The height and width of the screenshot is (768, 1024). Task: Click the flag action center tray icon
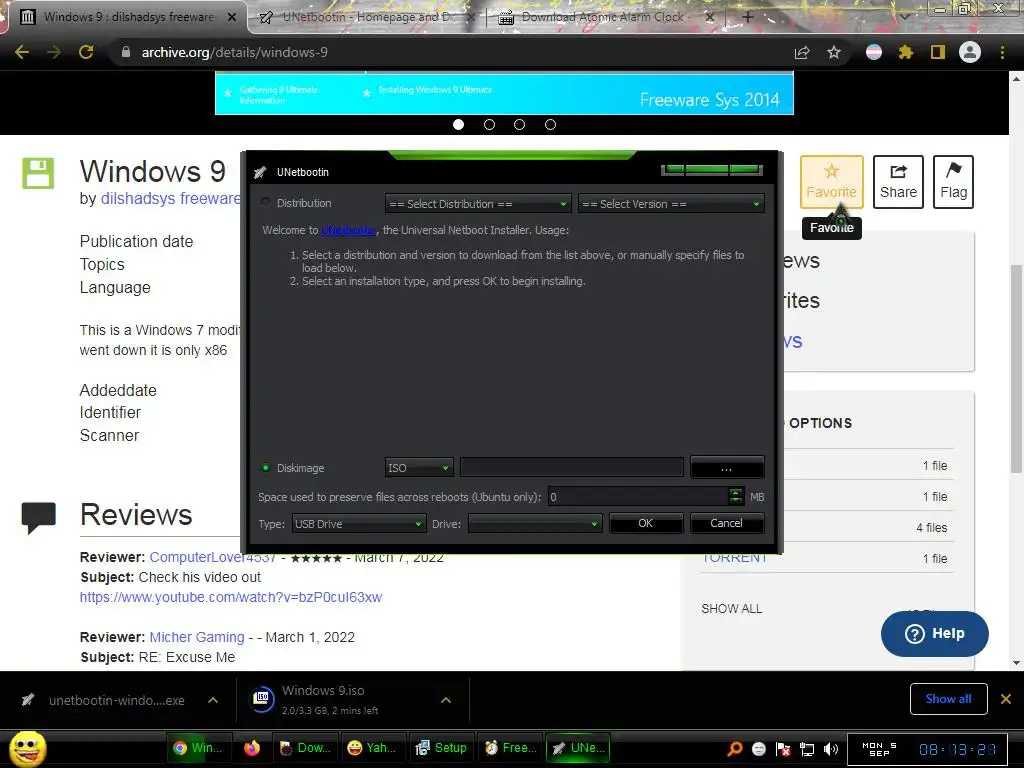coord(783,749)
